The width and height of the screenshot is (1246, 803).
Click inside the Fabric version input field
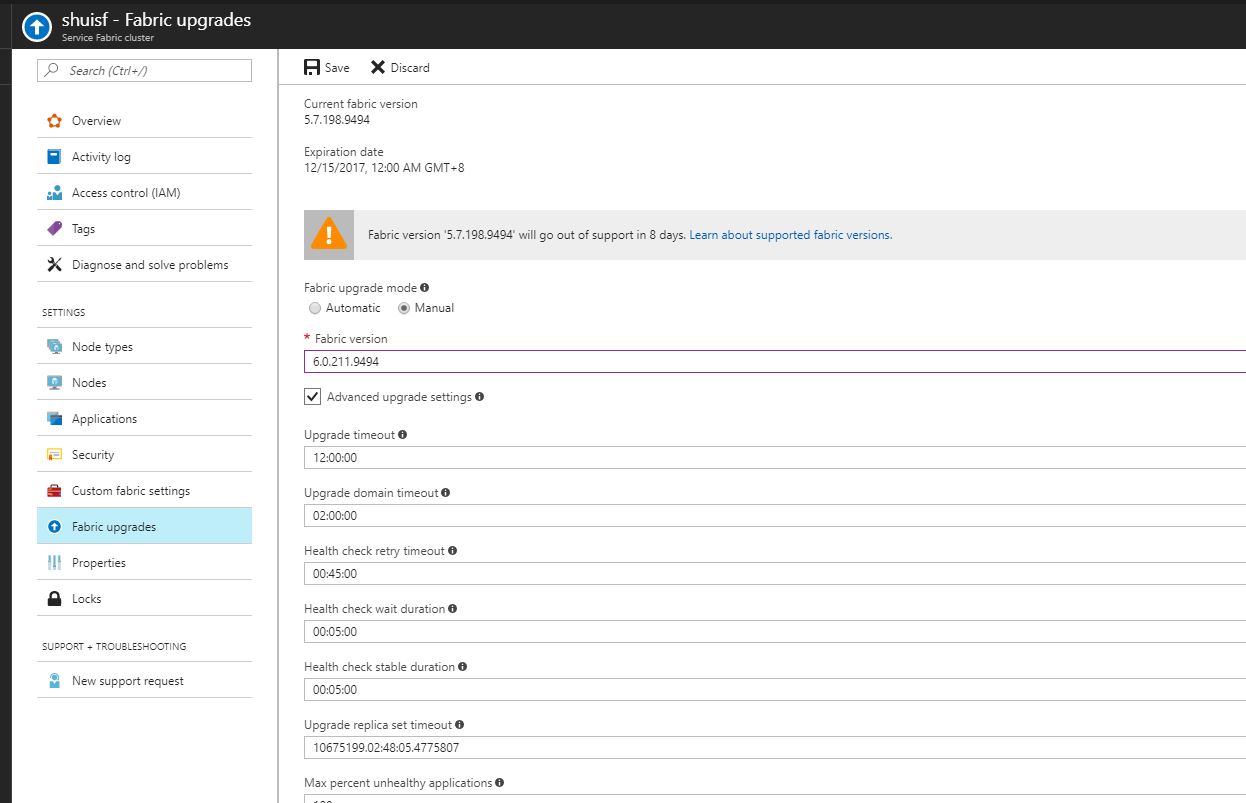pos(500,360)
